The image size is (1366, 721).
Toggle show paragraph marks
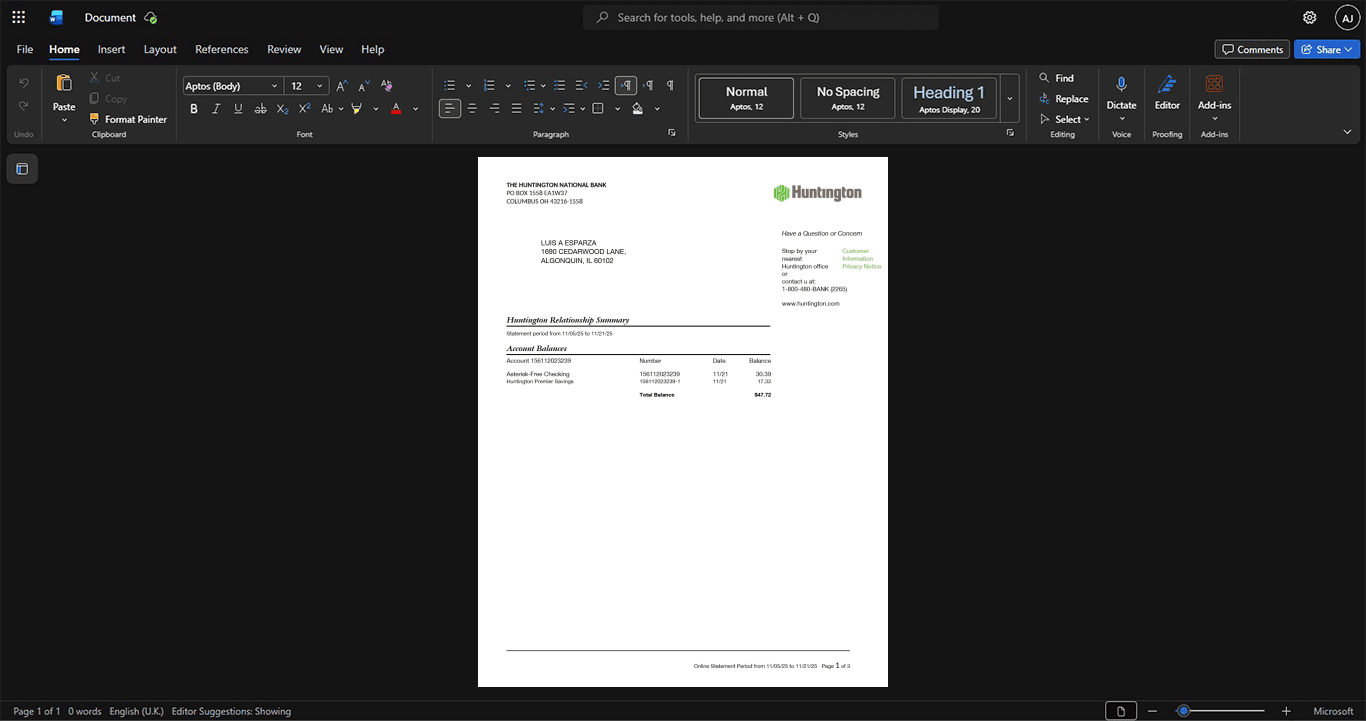[x=670, y=86]
